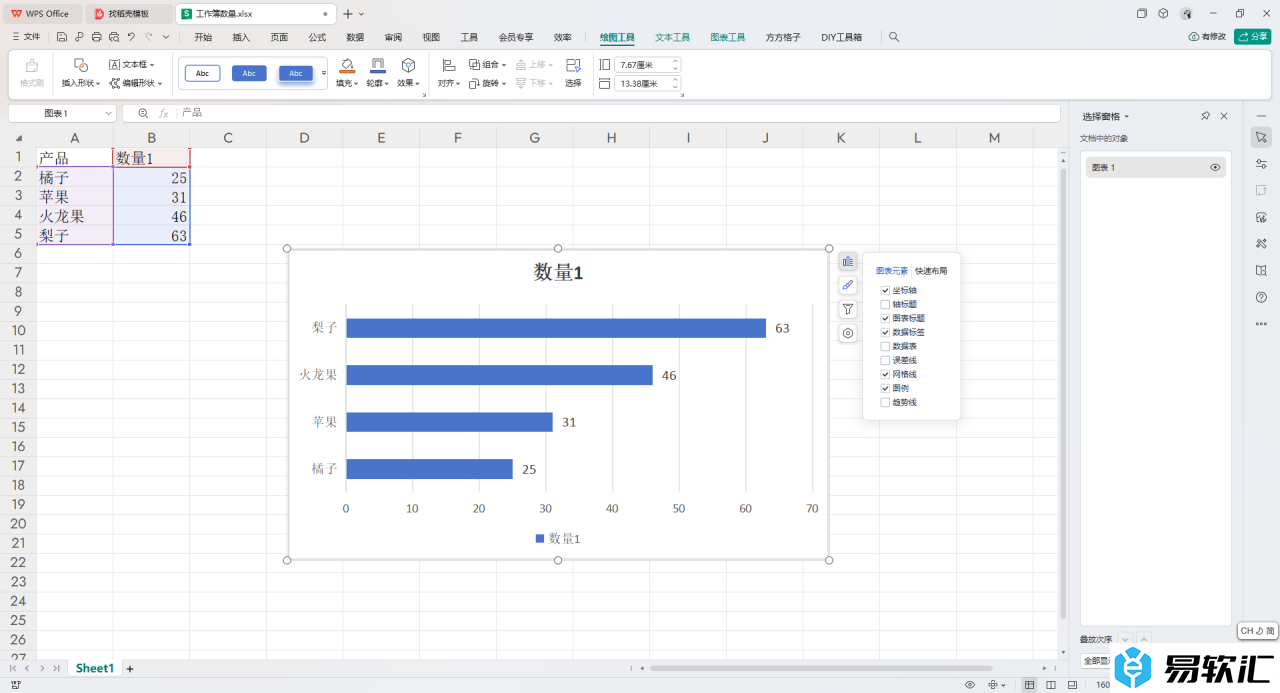Viewport: 1280px width, 693px height.
Task: Open the new tab options arrow beside plus
Action: click(361, 14)
